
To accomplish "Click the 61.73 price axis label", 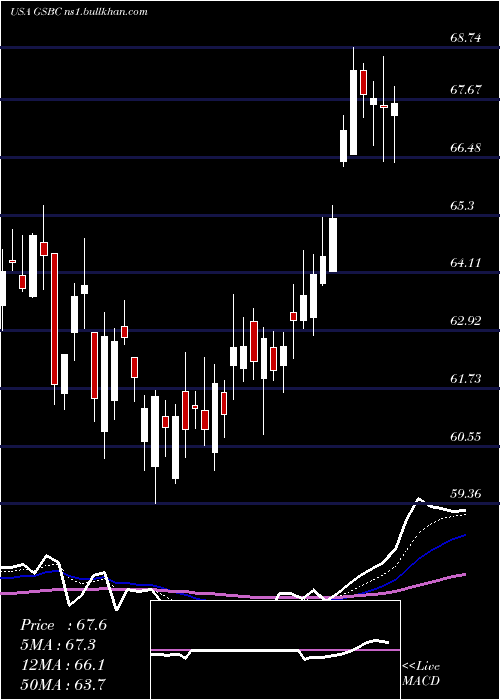I will click(466, 379).
